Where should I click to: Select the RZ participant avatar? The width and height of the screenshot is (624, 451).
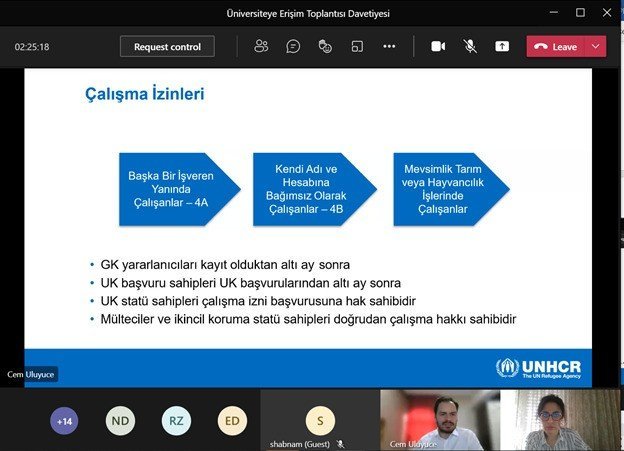click(x=176, y=421)
